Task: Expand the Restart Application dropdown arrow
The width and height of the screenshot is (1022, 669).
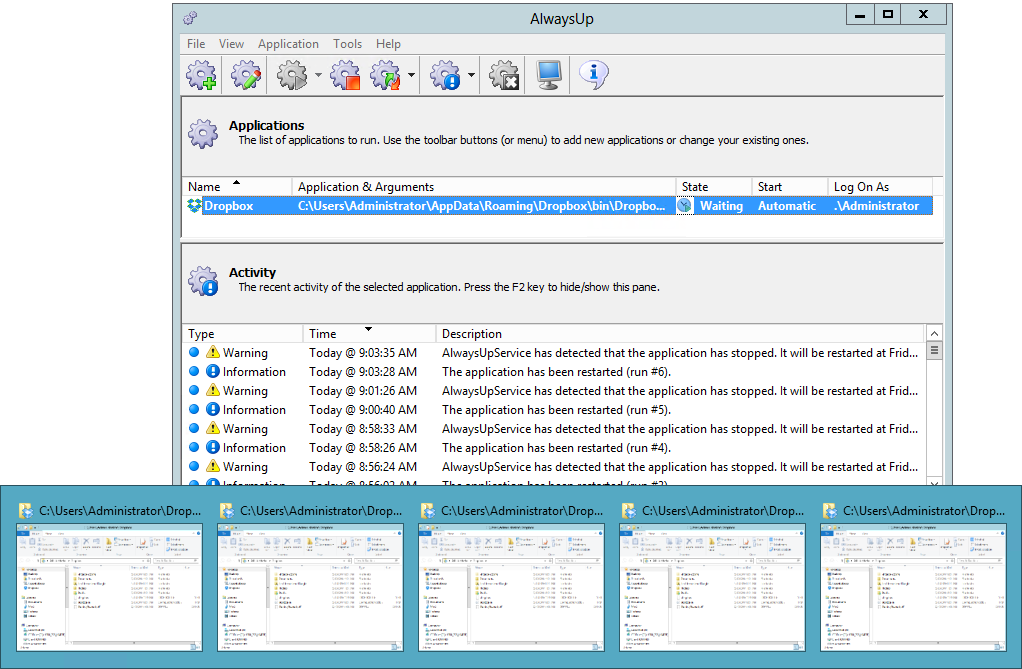Action: point(411,76)
